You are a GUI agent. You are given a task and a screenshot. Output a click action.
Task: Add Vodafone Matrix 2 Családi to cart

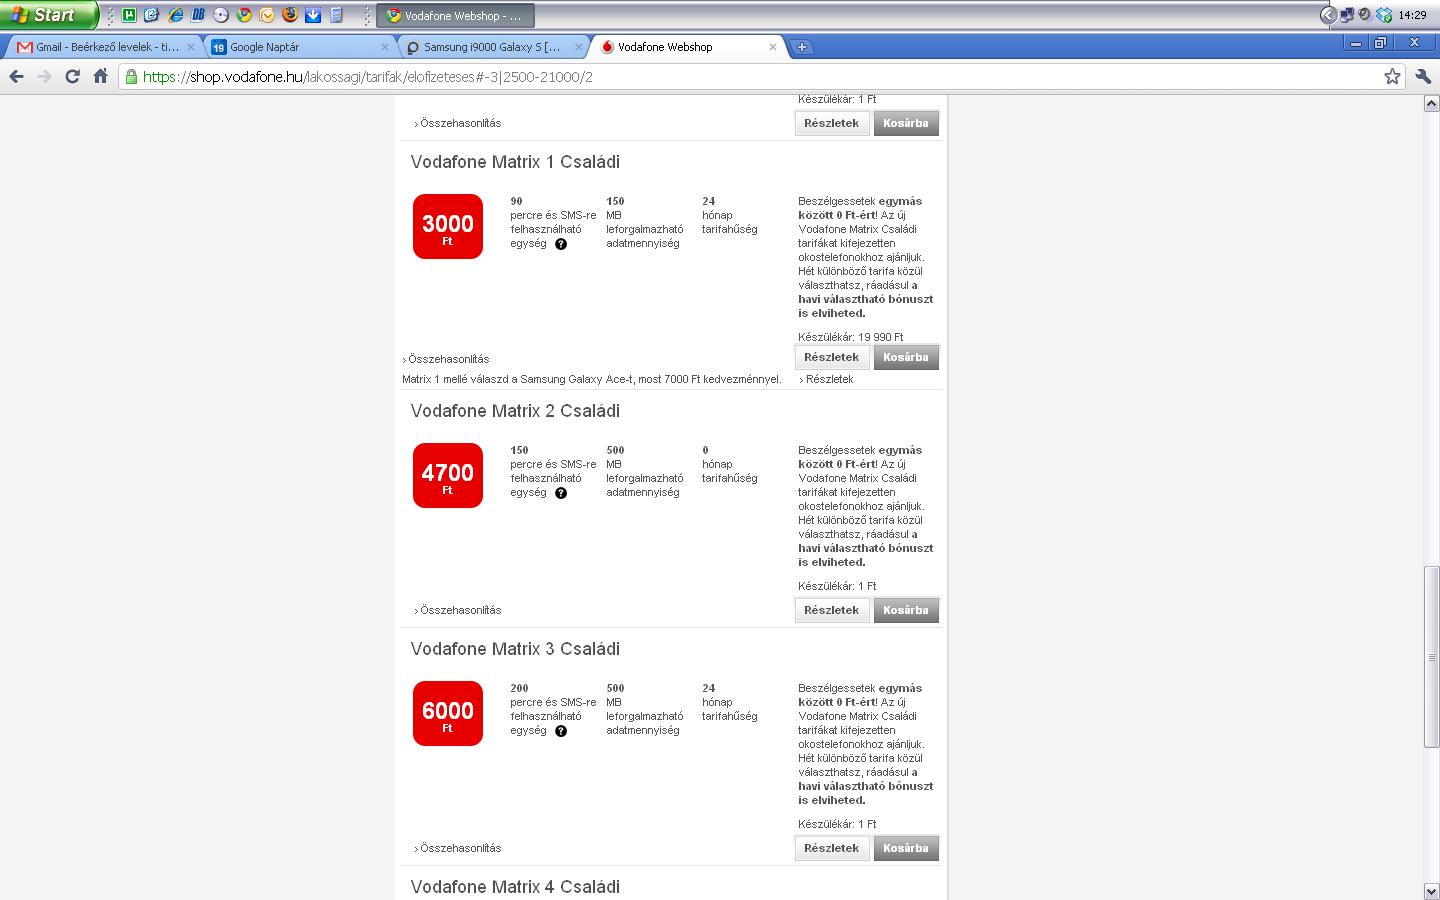pyautogui.click(x=906, y=610)
